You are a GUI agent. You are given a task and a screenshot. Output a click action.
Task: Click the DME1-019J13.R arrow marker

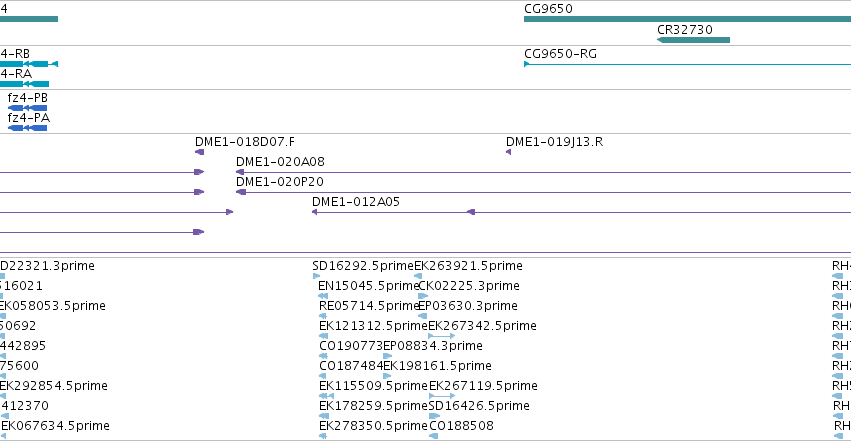509,152
